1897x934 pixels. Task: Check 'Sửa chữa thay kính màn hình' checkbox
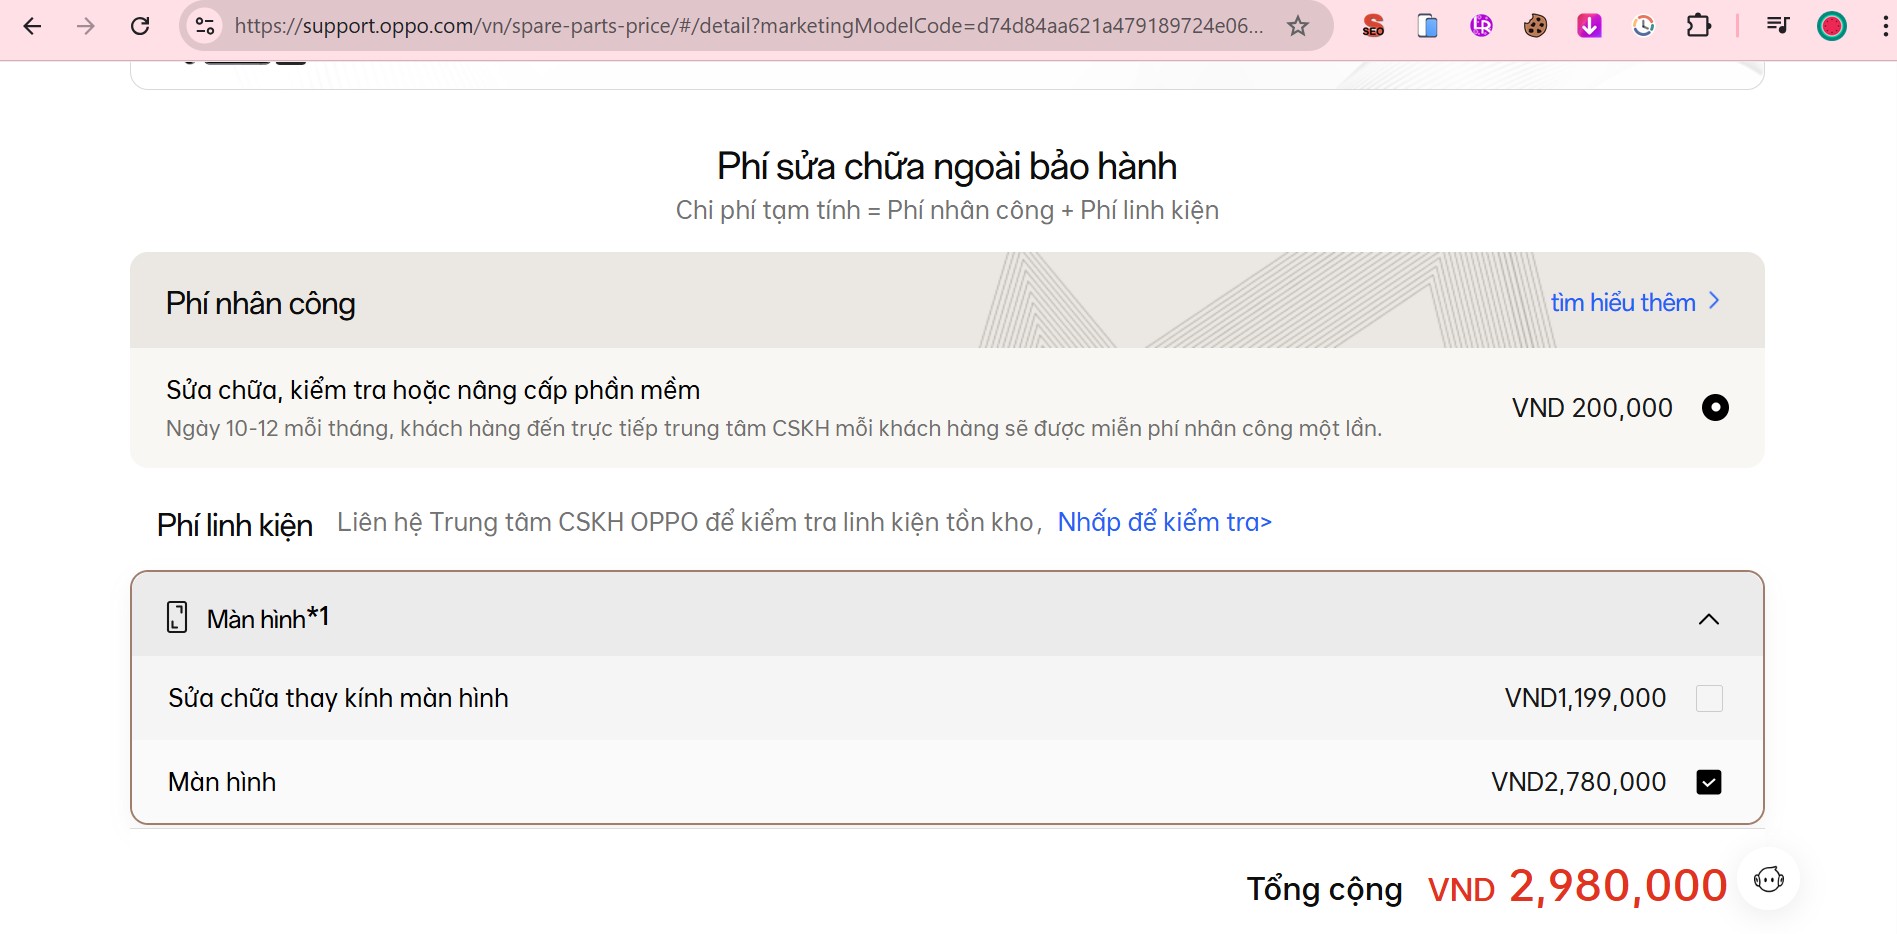pos(1709,698)
